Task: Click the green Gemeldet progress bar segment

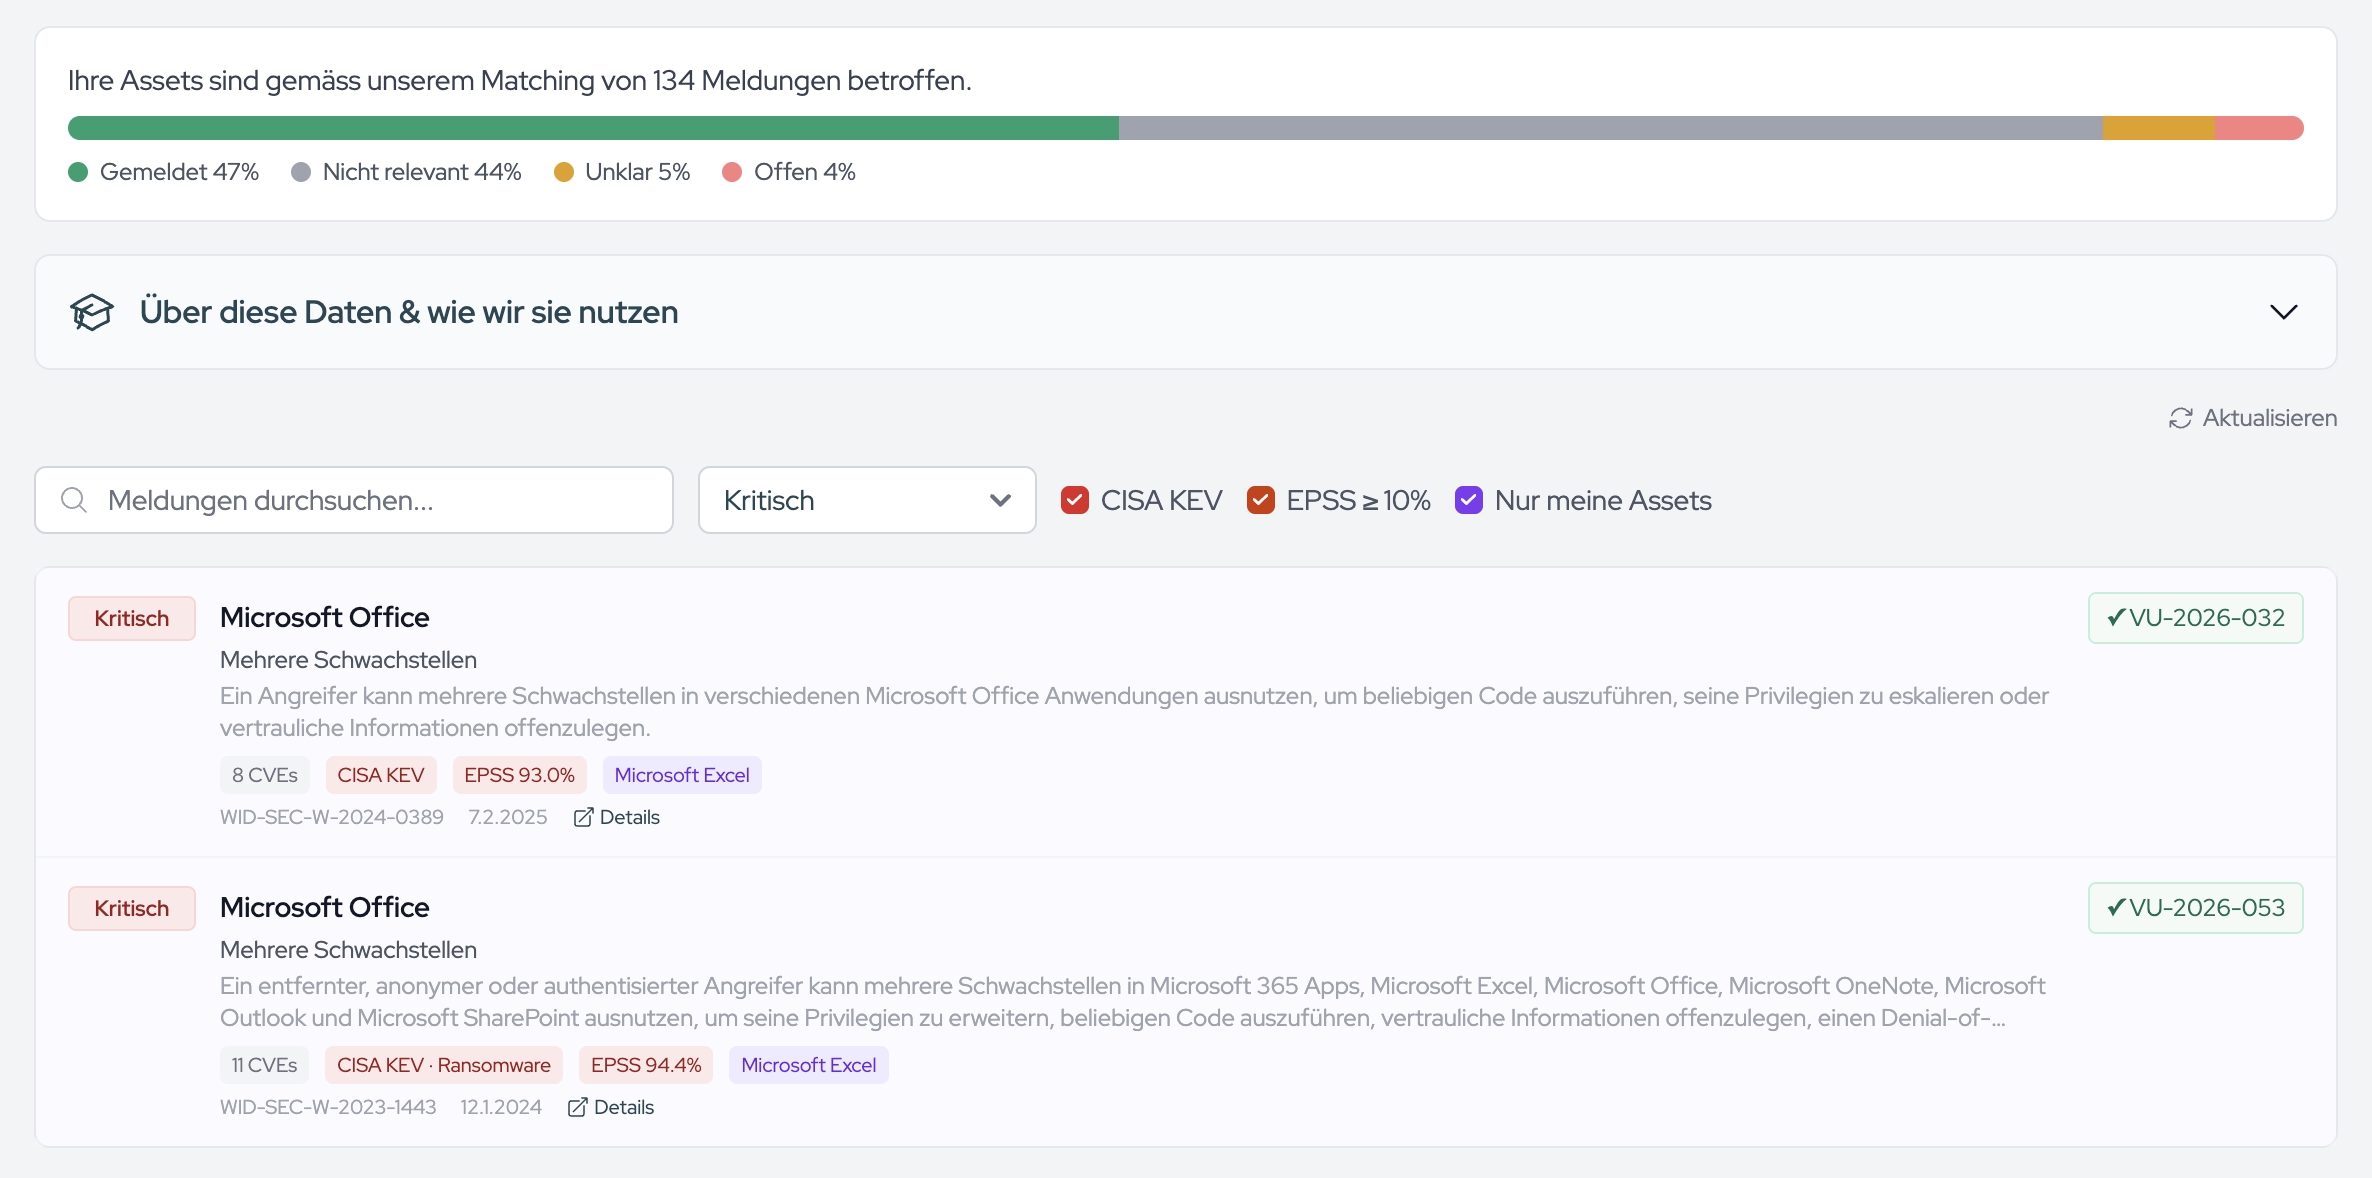Action: click(593, 128)
